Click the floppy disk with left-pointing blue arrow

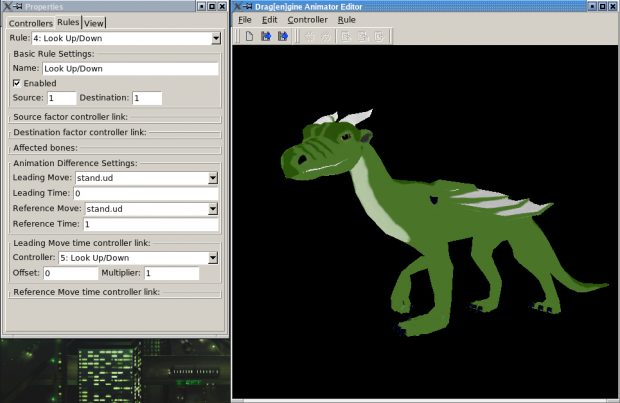coord(283,36)
